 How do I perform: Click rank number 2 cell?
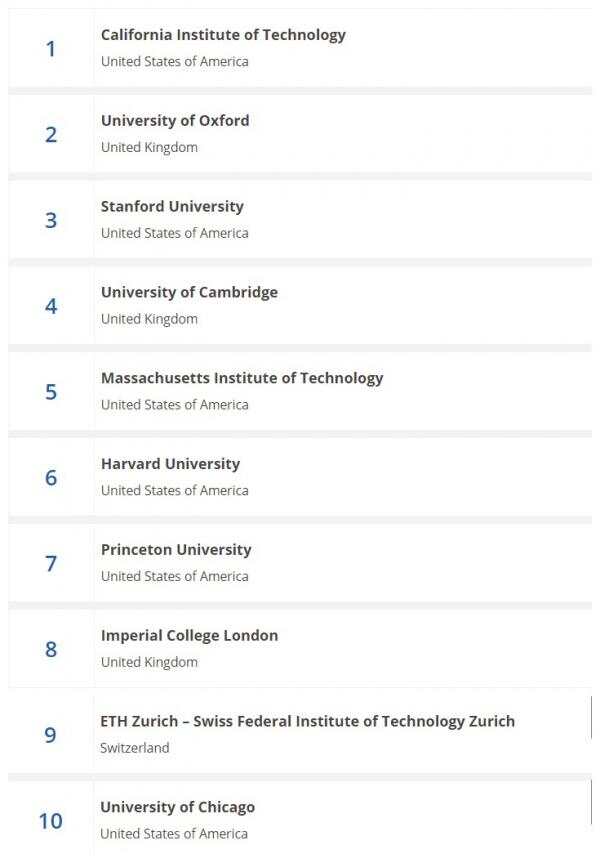point(51,135)
